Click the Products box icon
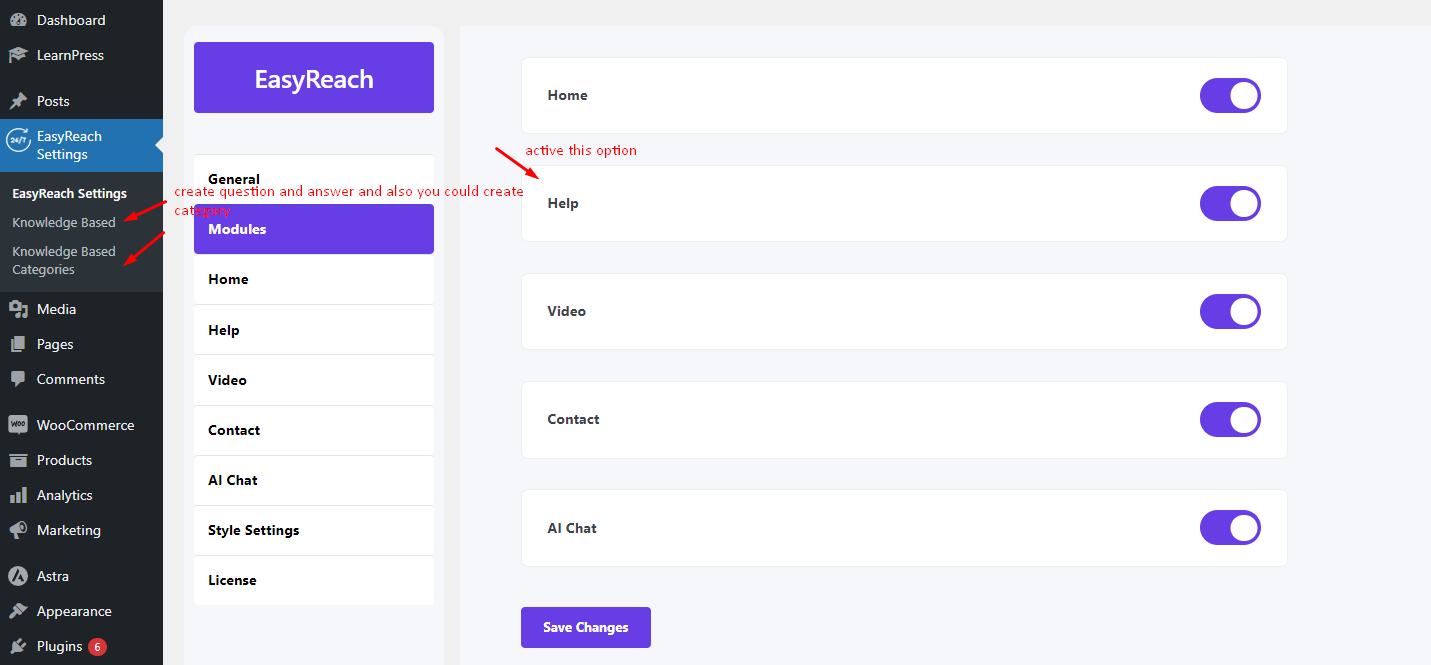Viewport: 1431px width, 665px height. (18, 460)
